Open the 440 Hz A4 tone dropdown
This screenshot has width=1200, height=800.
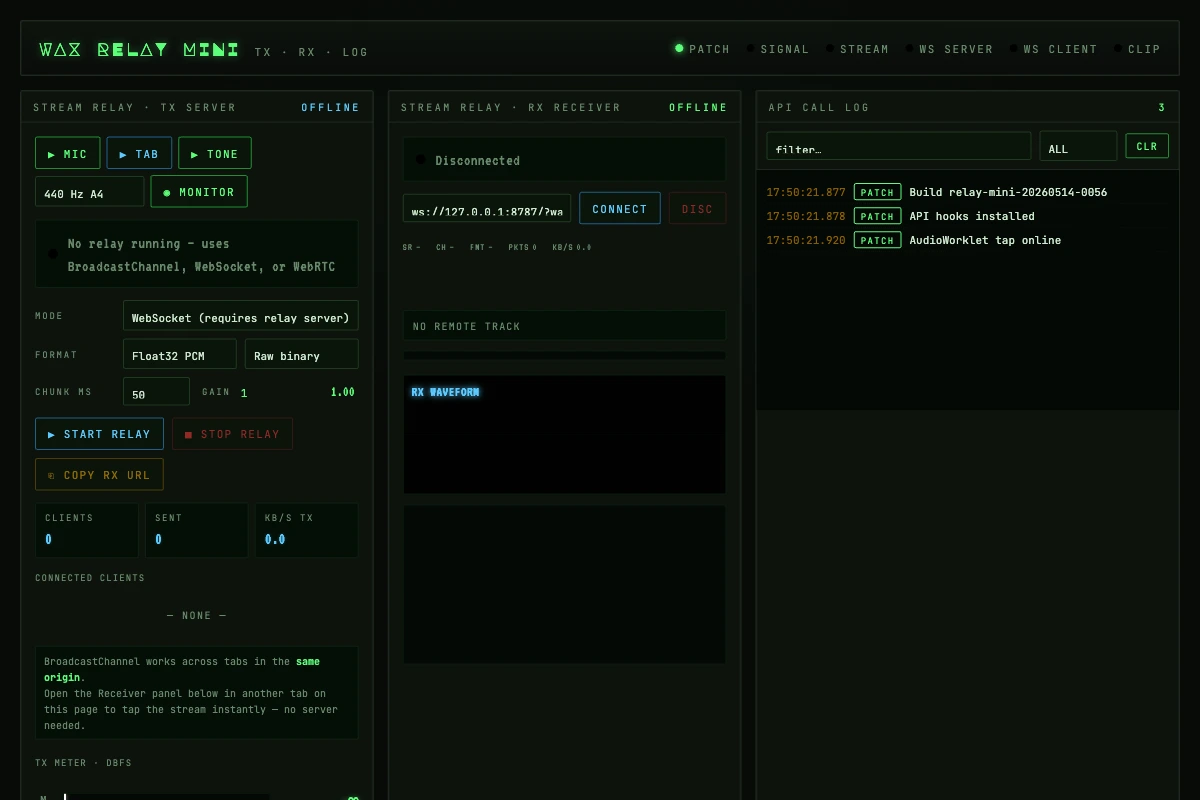[x=90, y=192]
